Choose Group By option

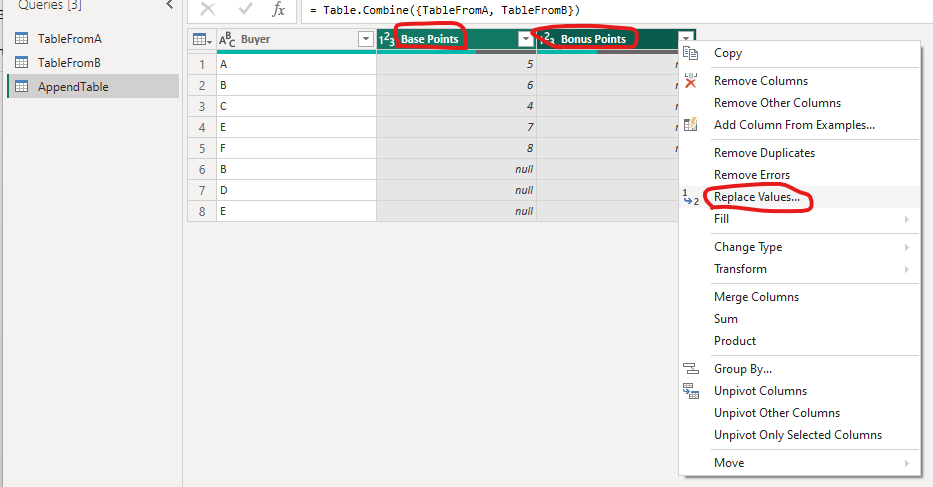click(x=743, y=369)
